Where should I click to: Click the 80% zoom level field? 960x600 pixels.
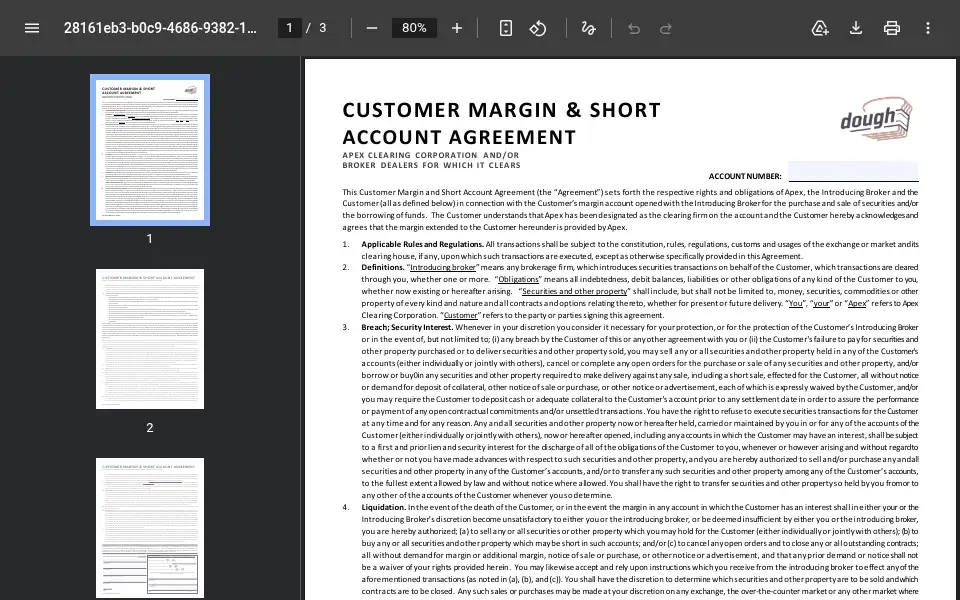(x=414, y=28)
